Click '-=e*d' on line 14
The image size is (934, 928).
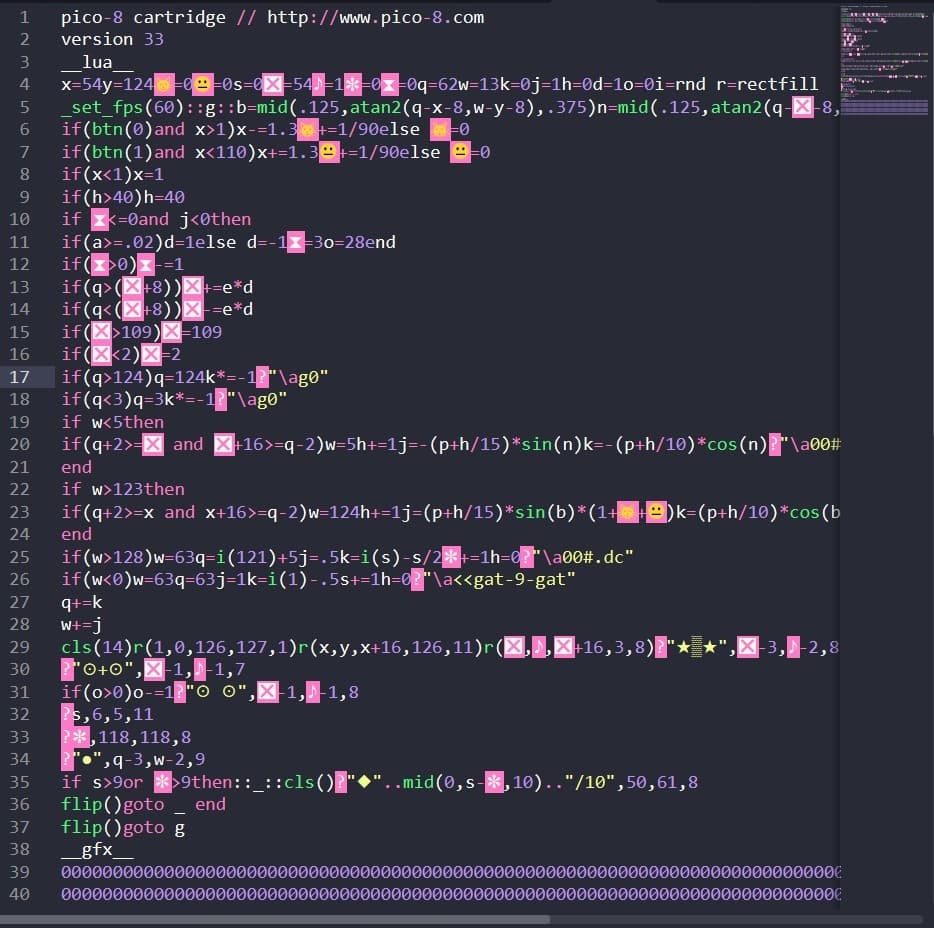pyautogui.click(x=228, y=309)
